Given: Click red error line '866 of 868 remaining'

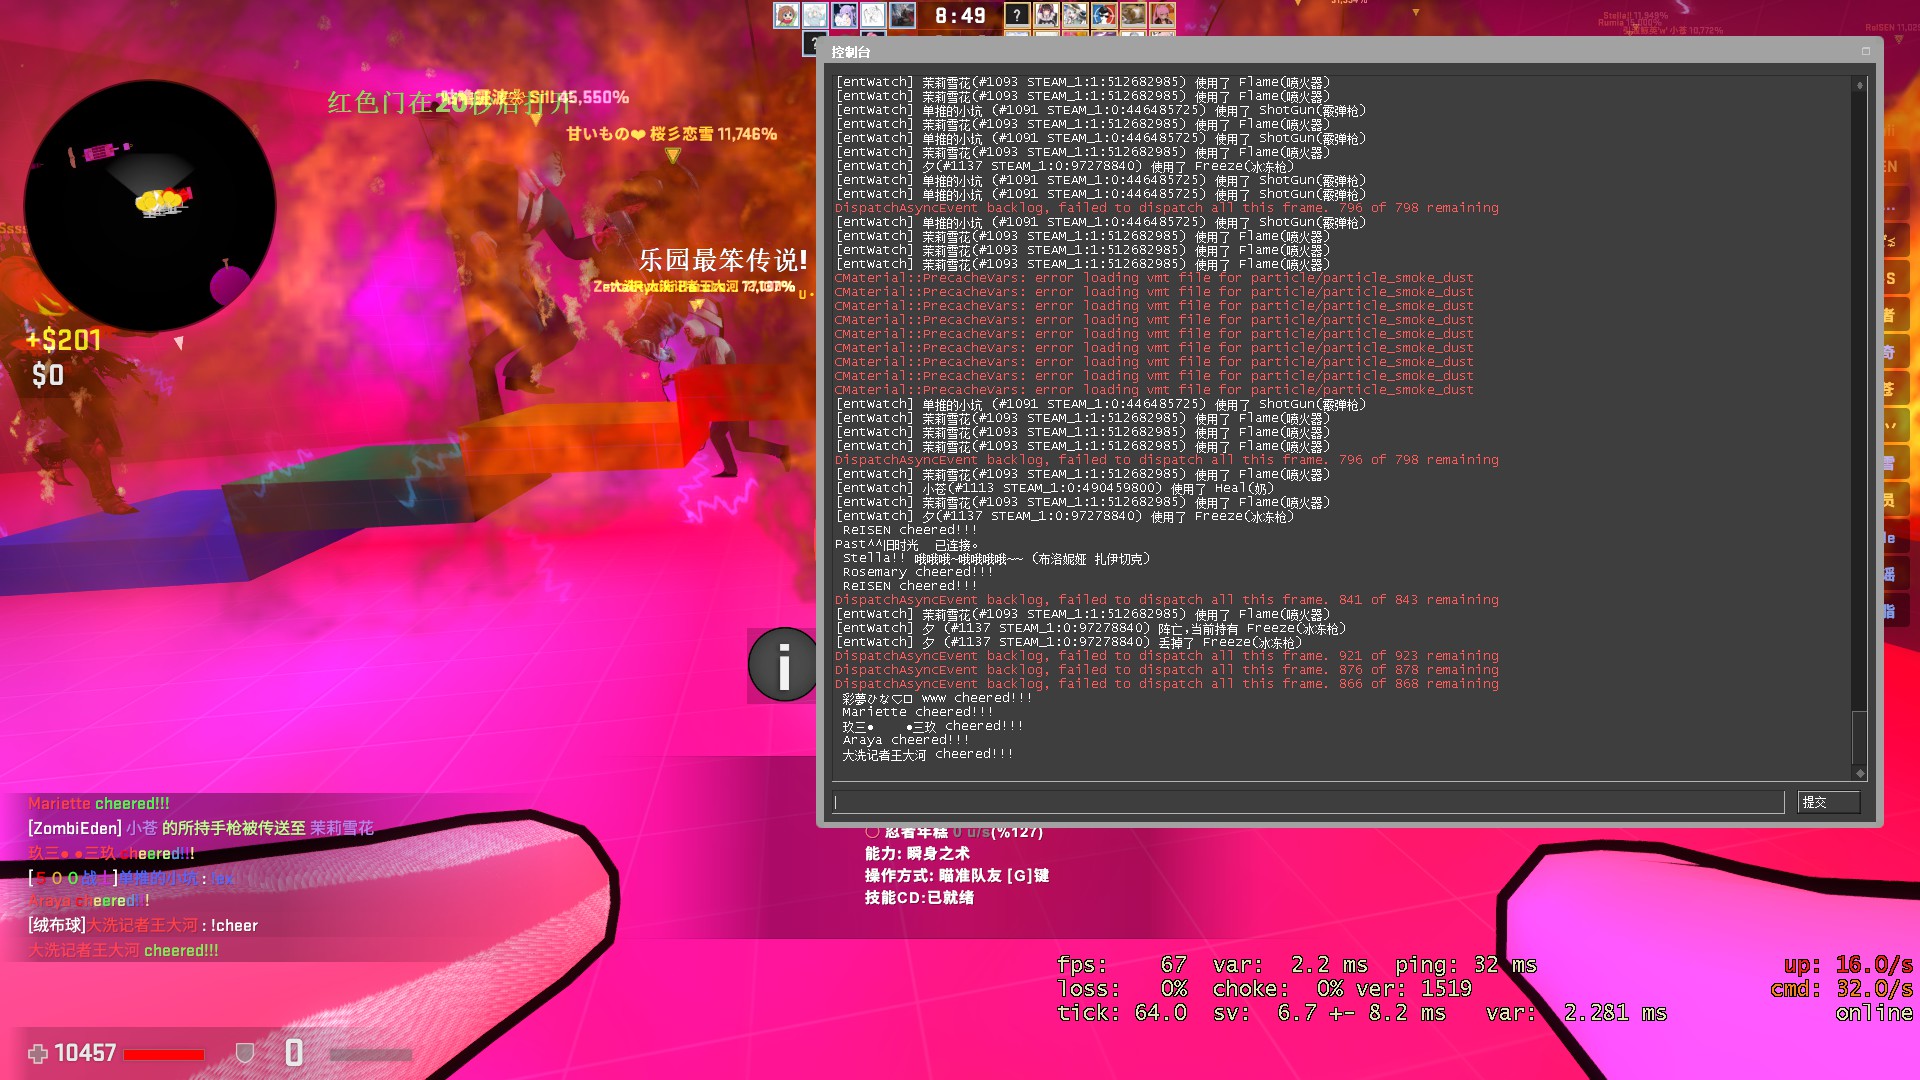Looking at the screenshot, I should click(x=1167, y=684).
